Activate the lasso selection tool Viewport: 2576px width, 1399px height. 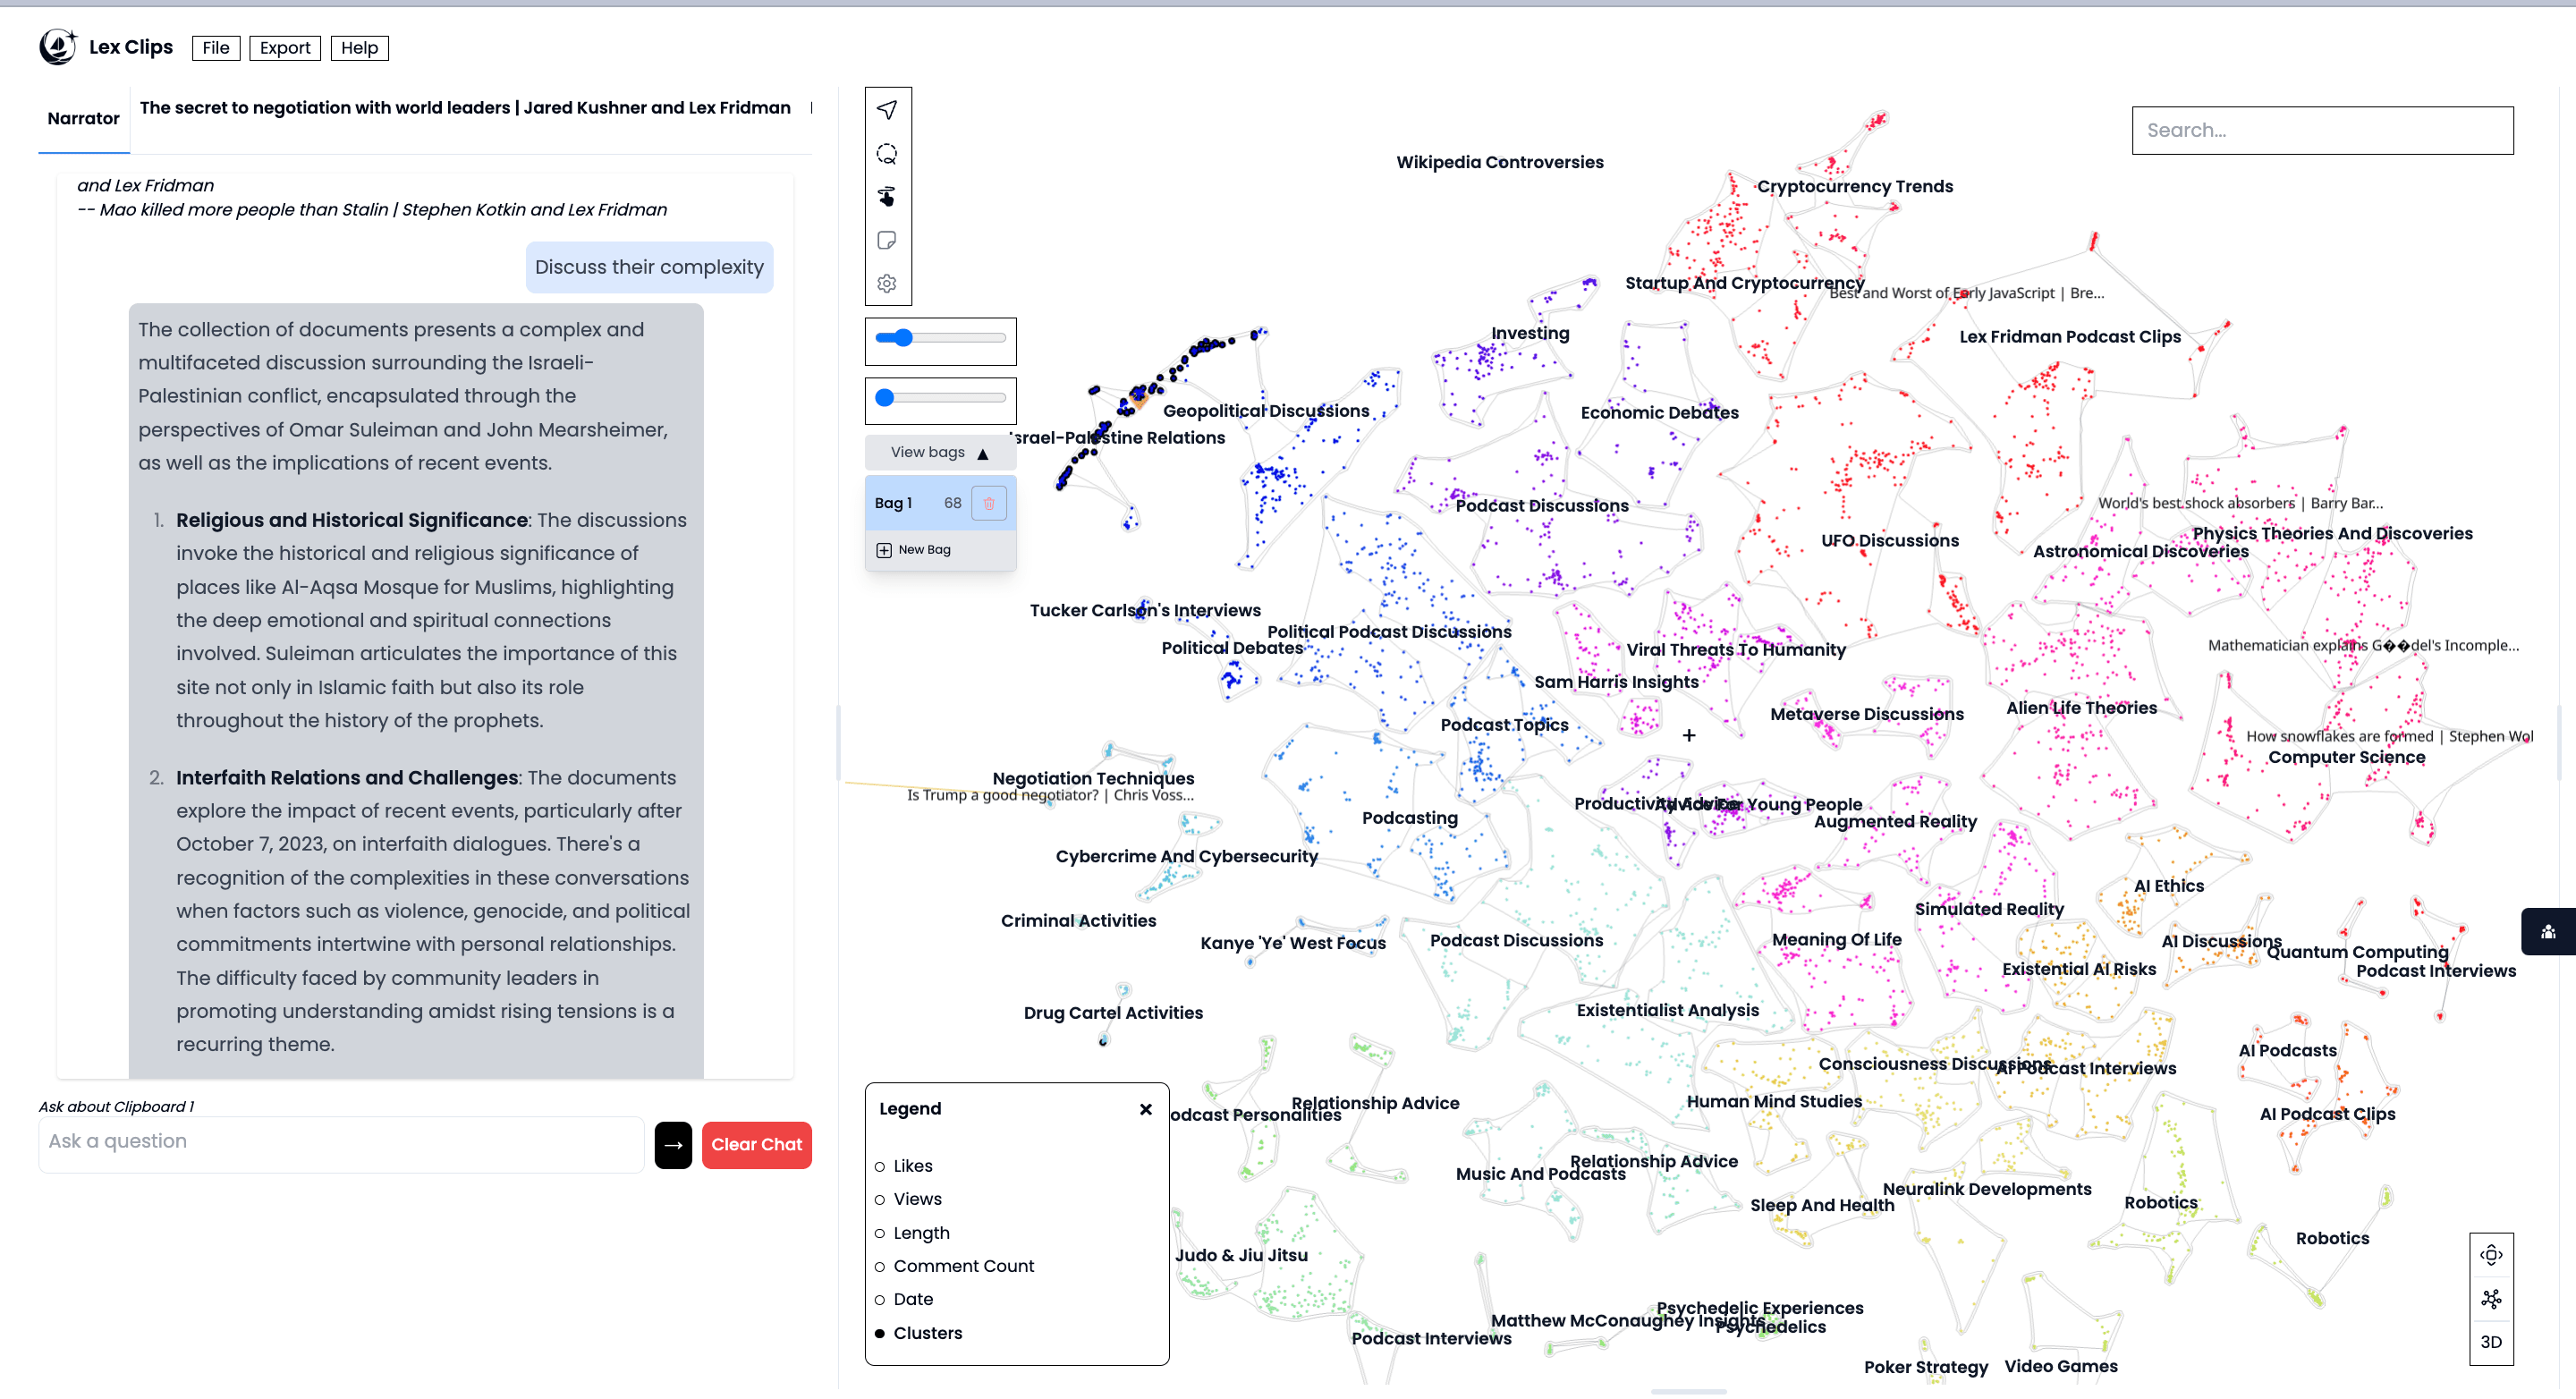pos(887,154)
